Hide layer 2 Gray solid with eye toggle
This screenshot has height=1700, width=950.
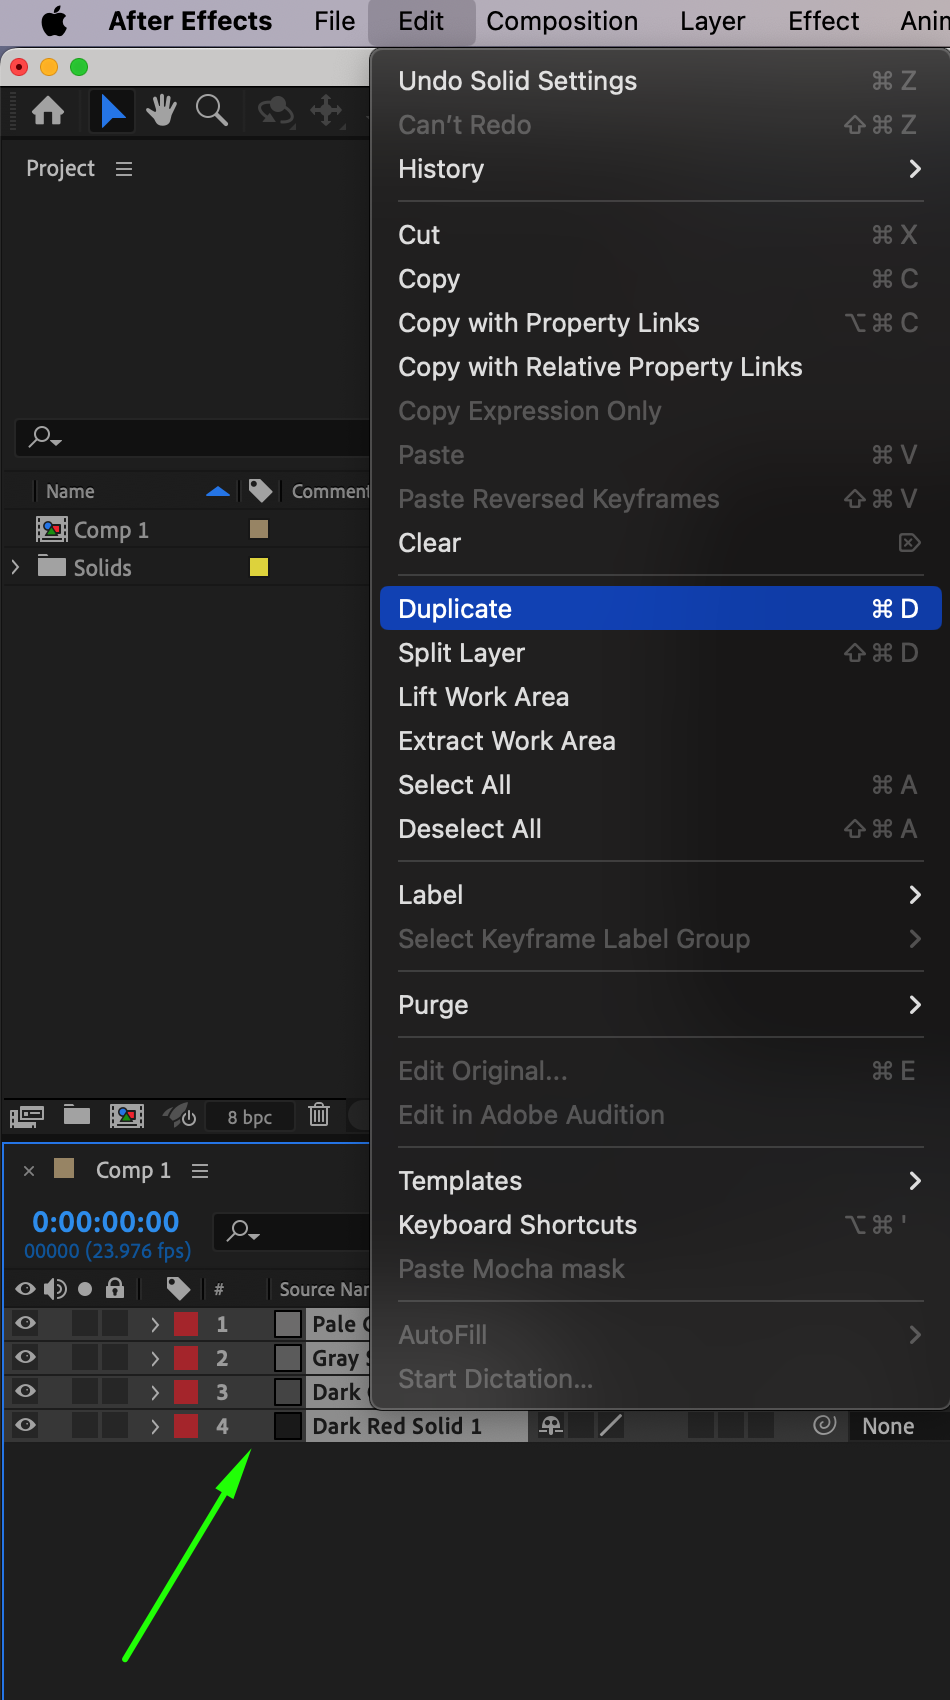coord(25,1357)
